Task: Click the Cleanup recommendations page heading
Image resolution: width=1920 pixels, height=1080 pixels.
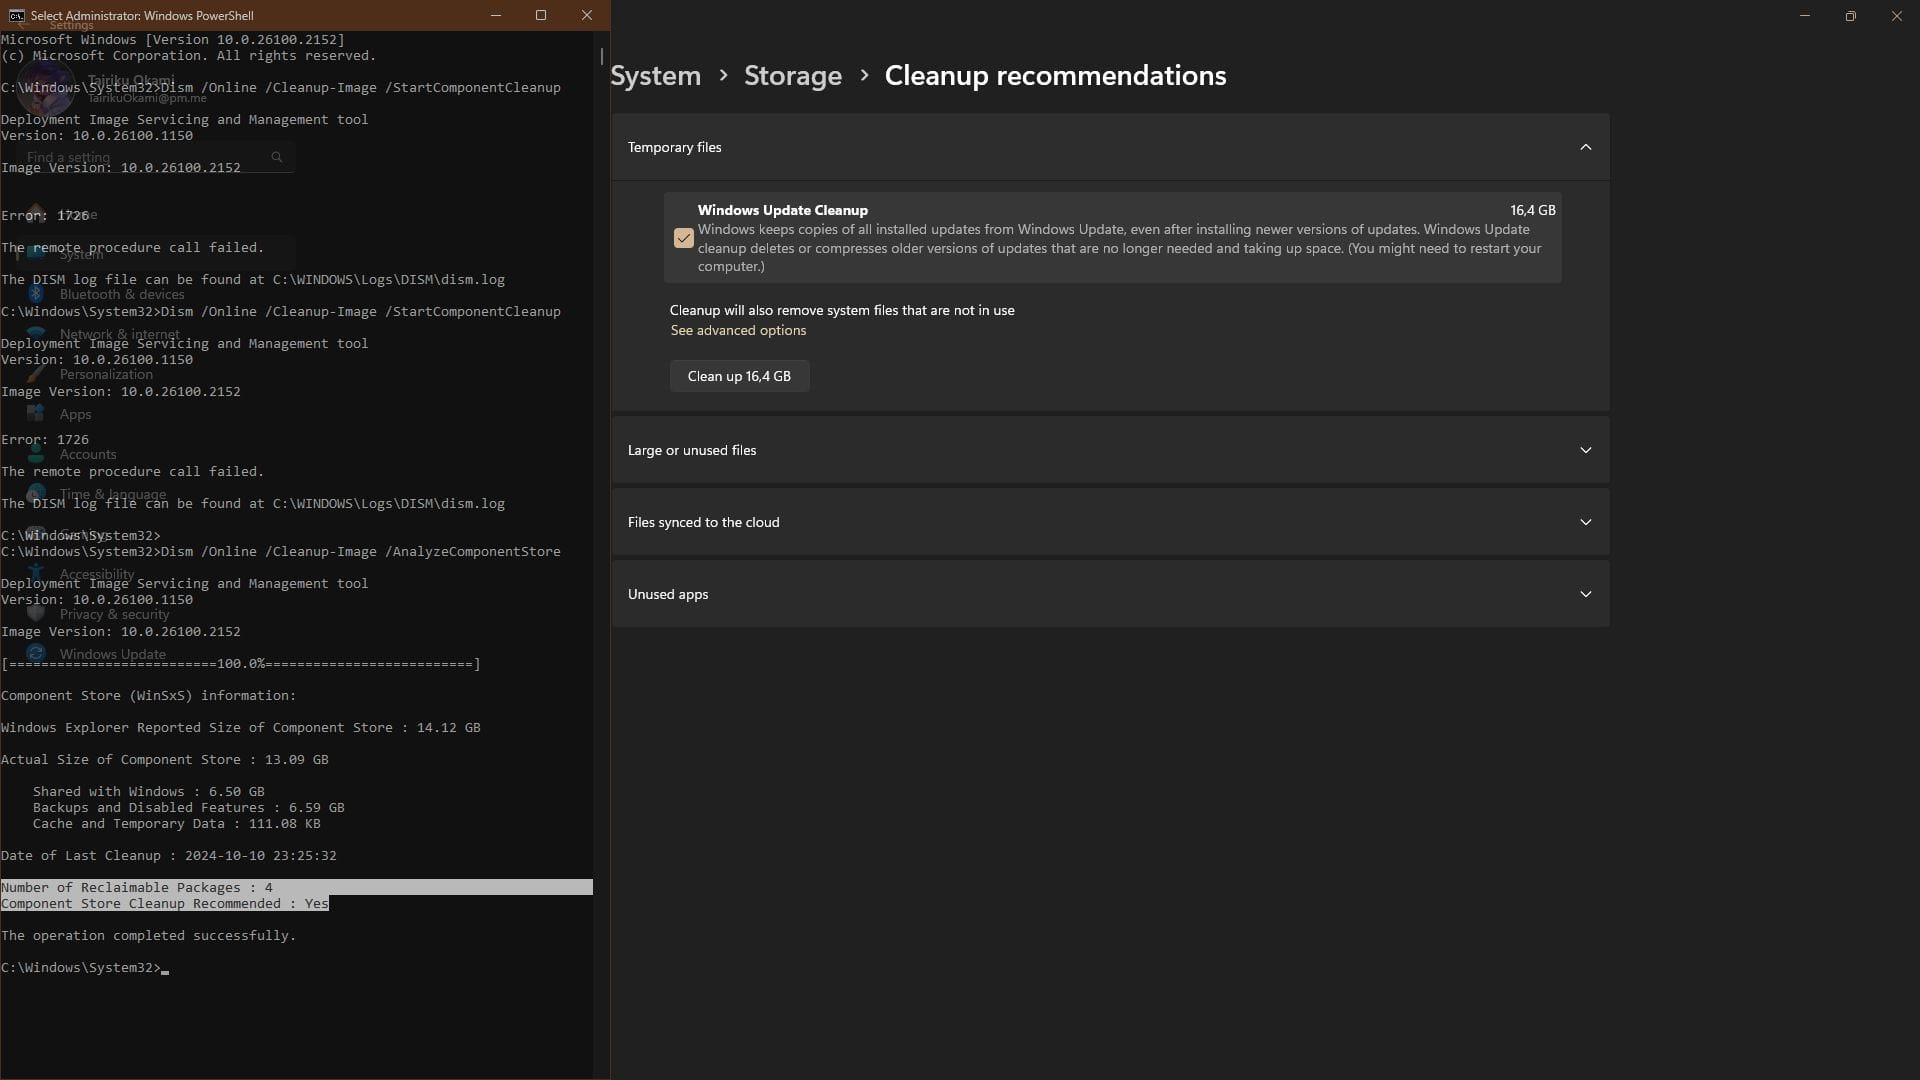Action: coord(1055,76)
